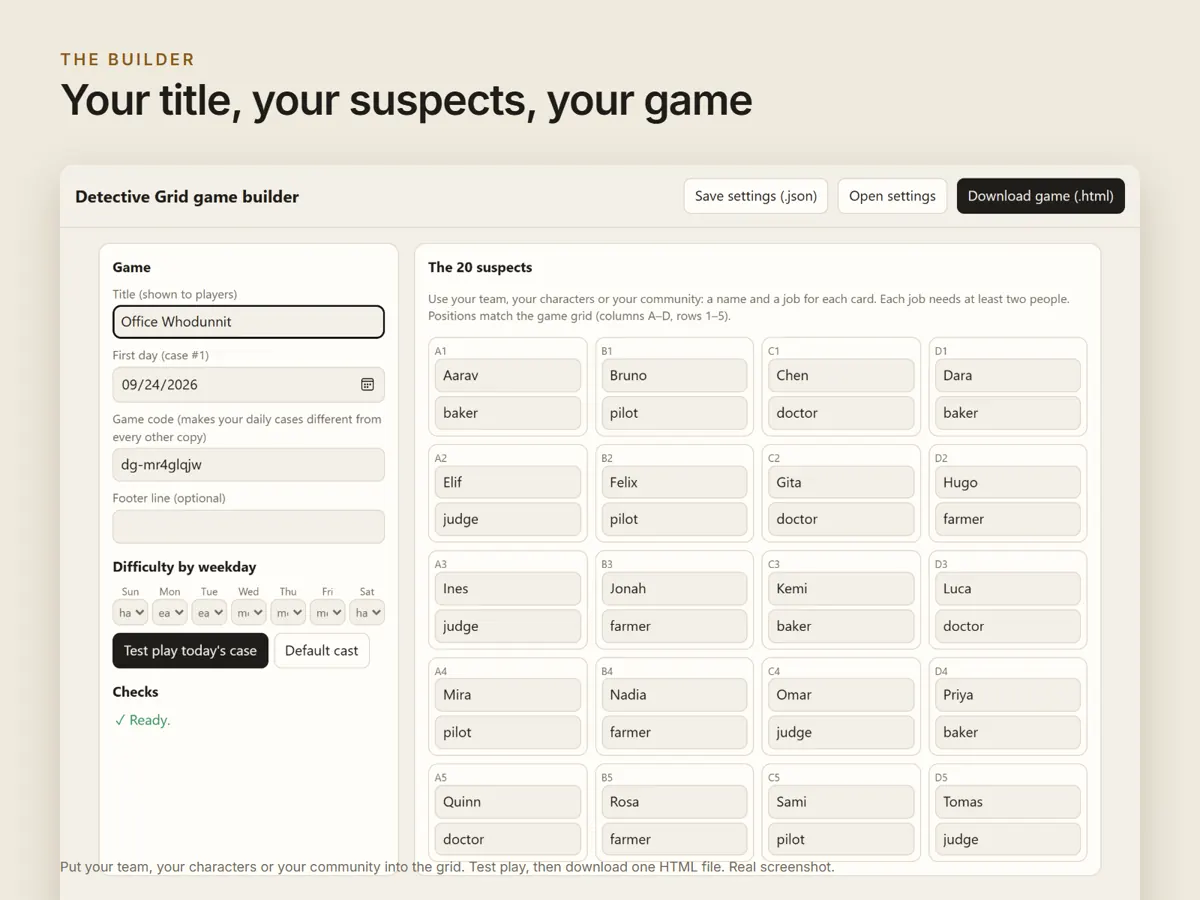Viewport: 1200px width, 900px height.
Task: Expand the Monday difficulty dropdown
Action: pyautogui.click(x=170, y=612)
